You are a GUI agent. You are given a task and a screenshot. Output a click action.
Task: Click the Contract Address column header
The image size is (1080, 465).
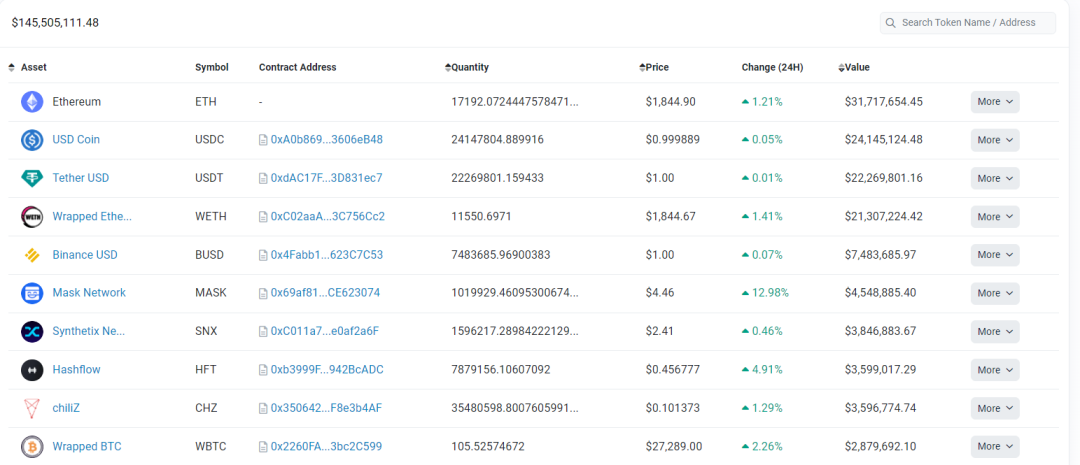[x=298, y=68]
